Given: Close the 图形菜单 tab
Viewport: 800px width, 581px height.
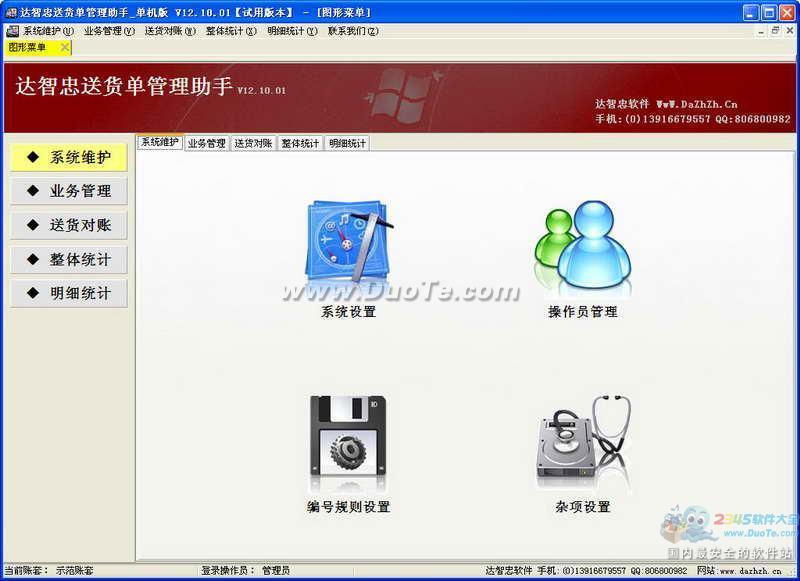Looking at the screenshot, I should click(x=65, y=47).
